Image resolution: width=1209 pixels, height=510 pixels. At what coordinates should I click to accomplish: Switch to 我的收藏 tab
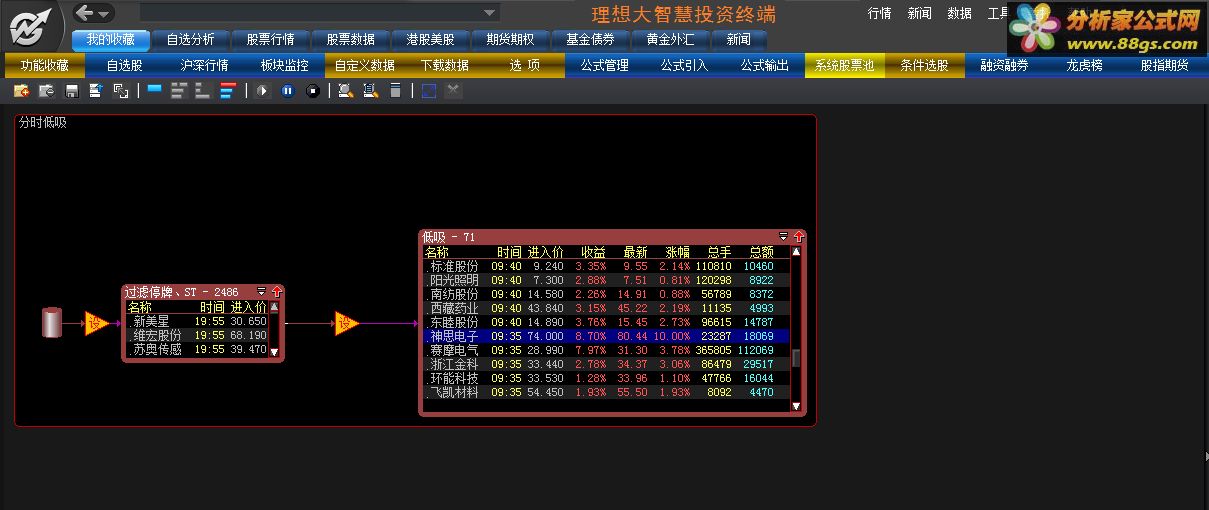(111, 40)
